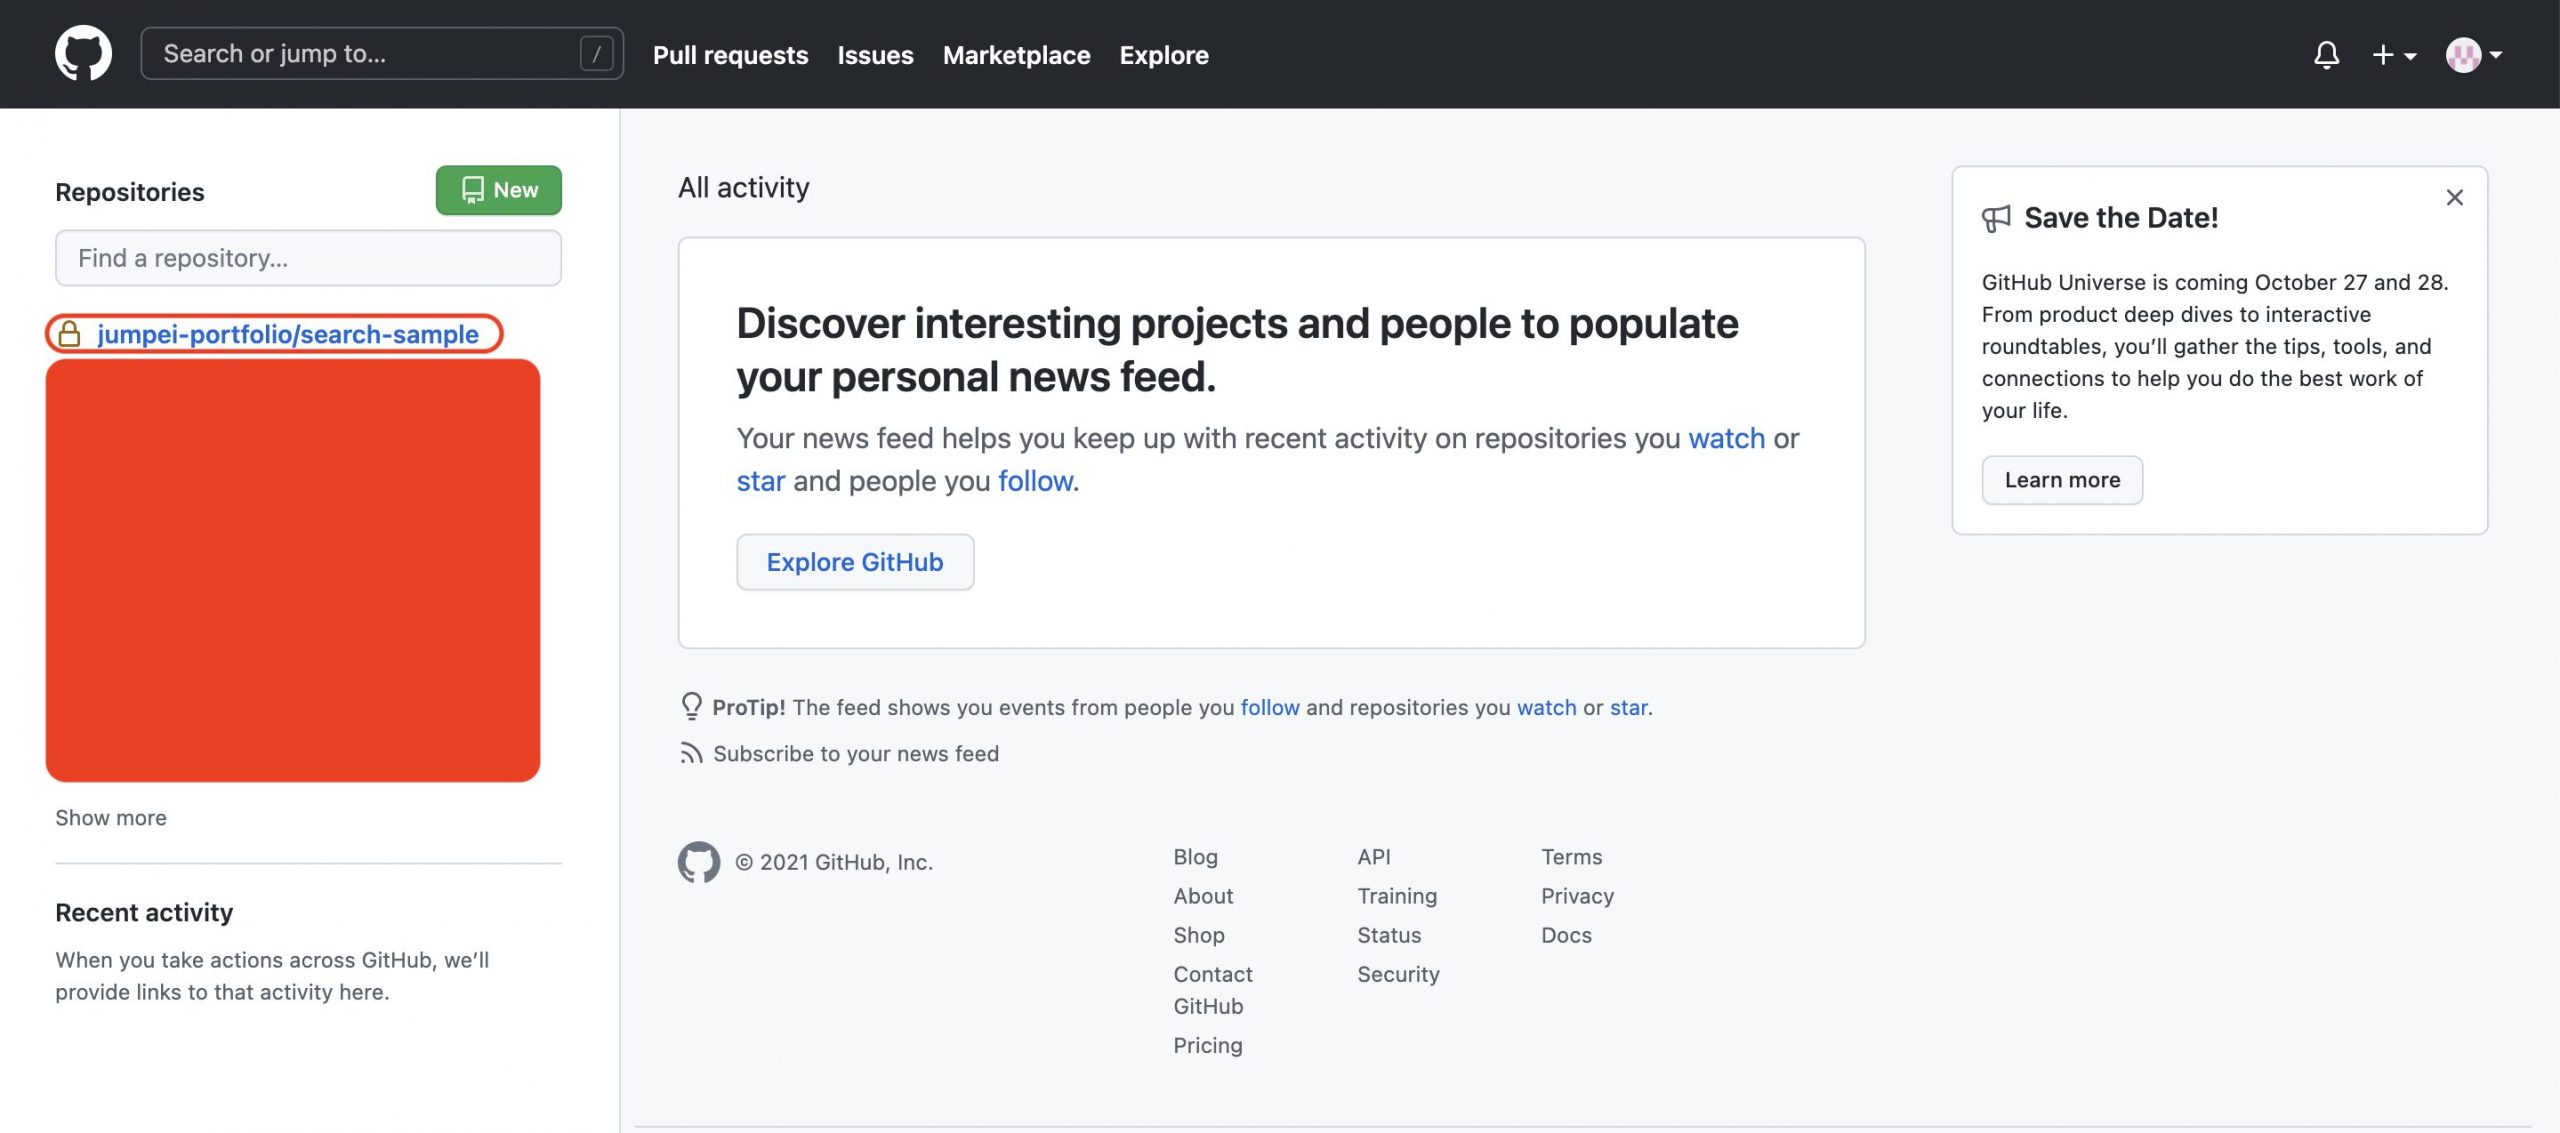Open the user avatar menu
This screenshot has height=1133, width=2560.
(2473, 55)
